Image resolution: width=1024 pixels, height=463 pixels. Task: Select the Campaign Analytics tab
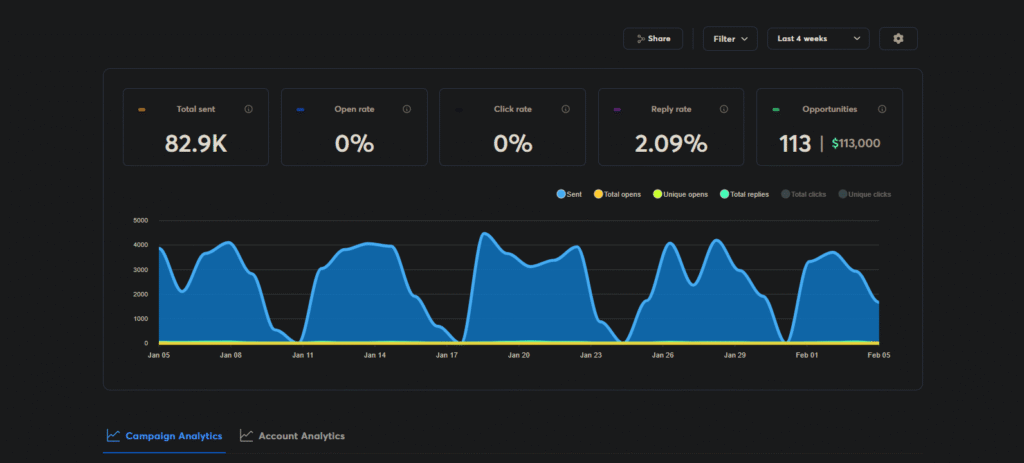point(173,436)
